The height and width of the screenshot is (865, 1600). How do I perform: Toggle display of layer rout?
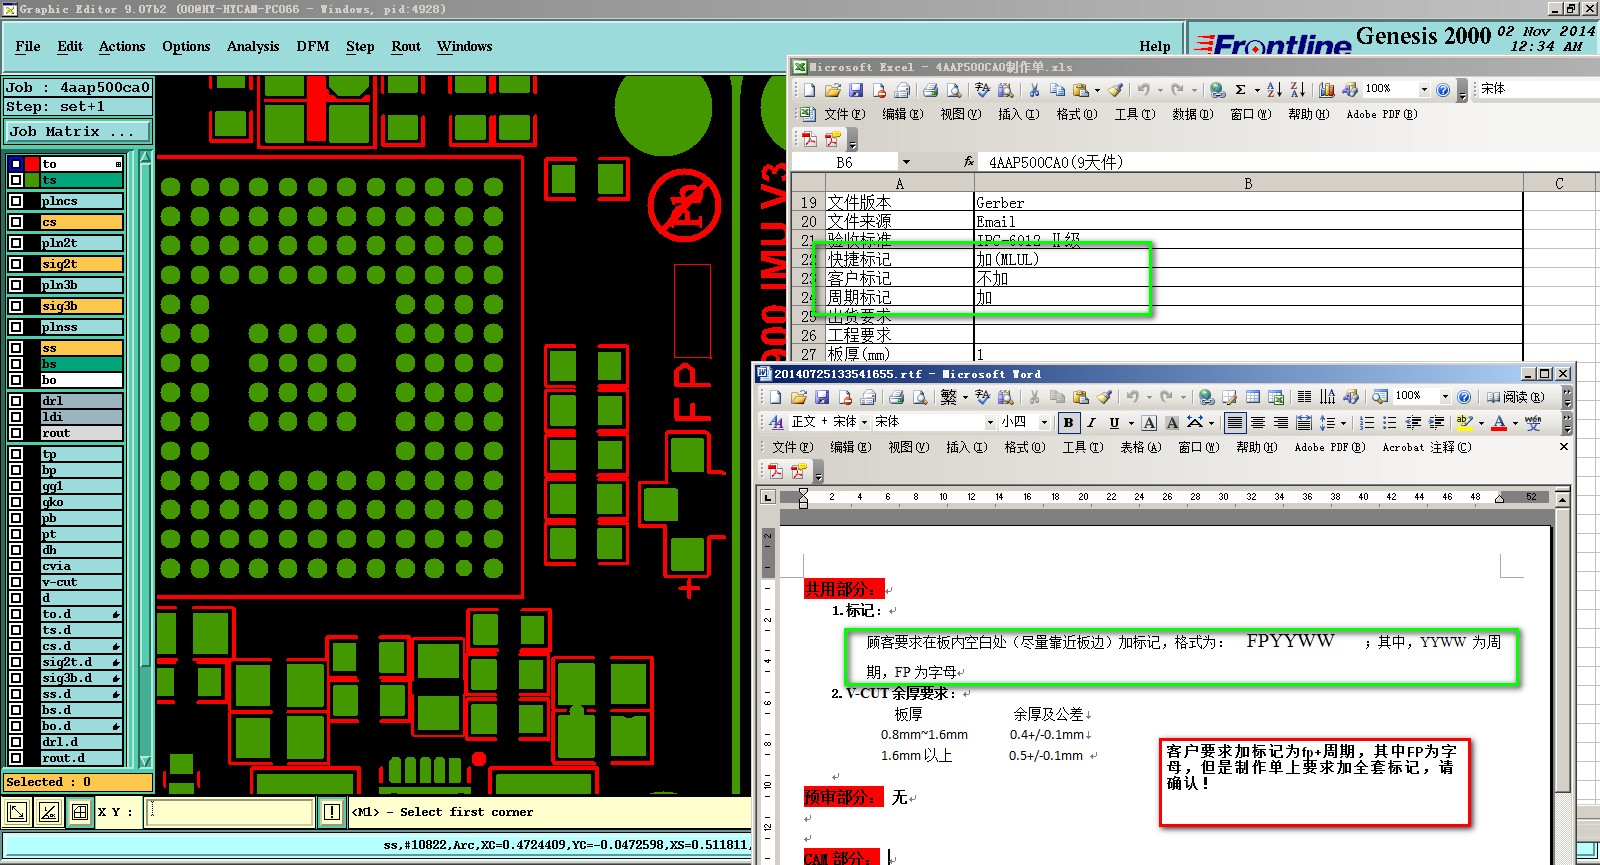[x=16, y=433]
